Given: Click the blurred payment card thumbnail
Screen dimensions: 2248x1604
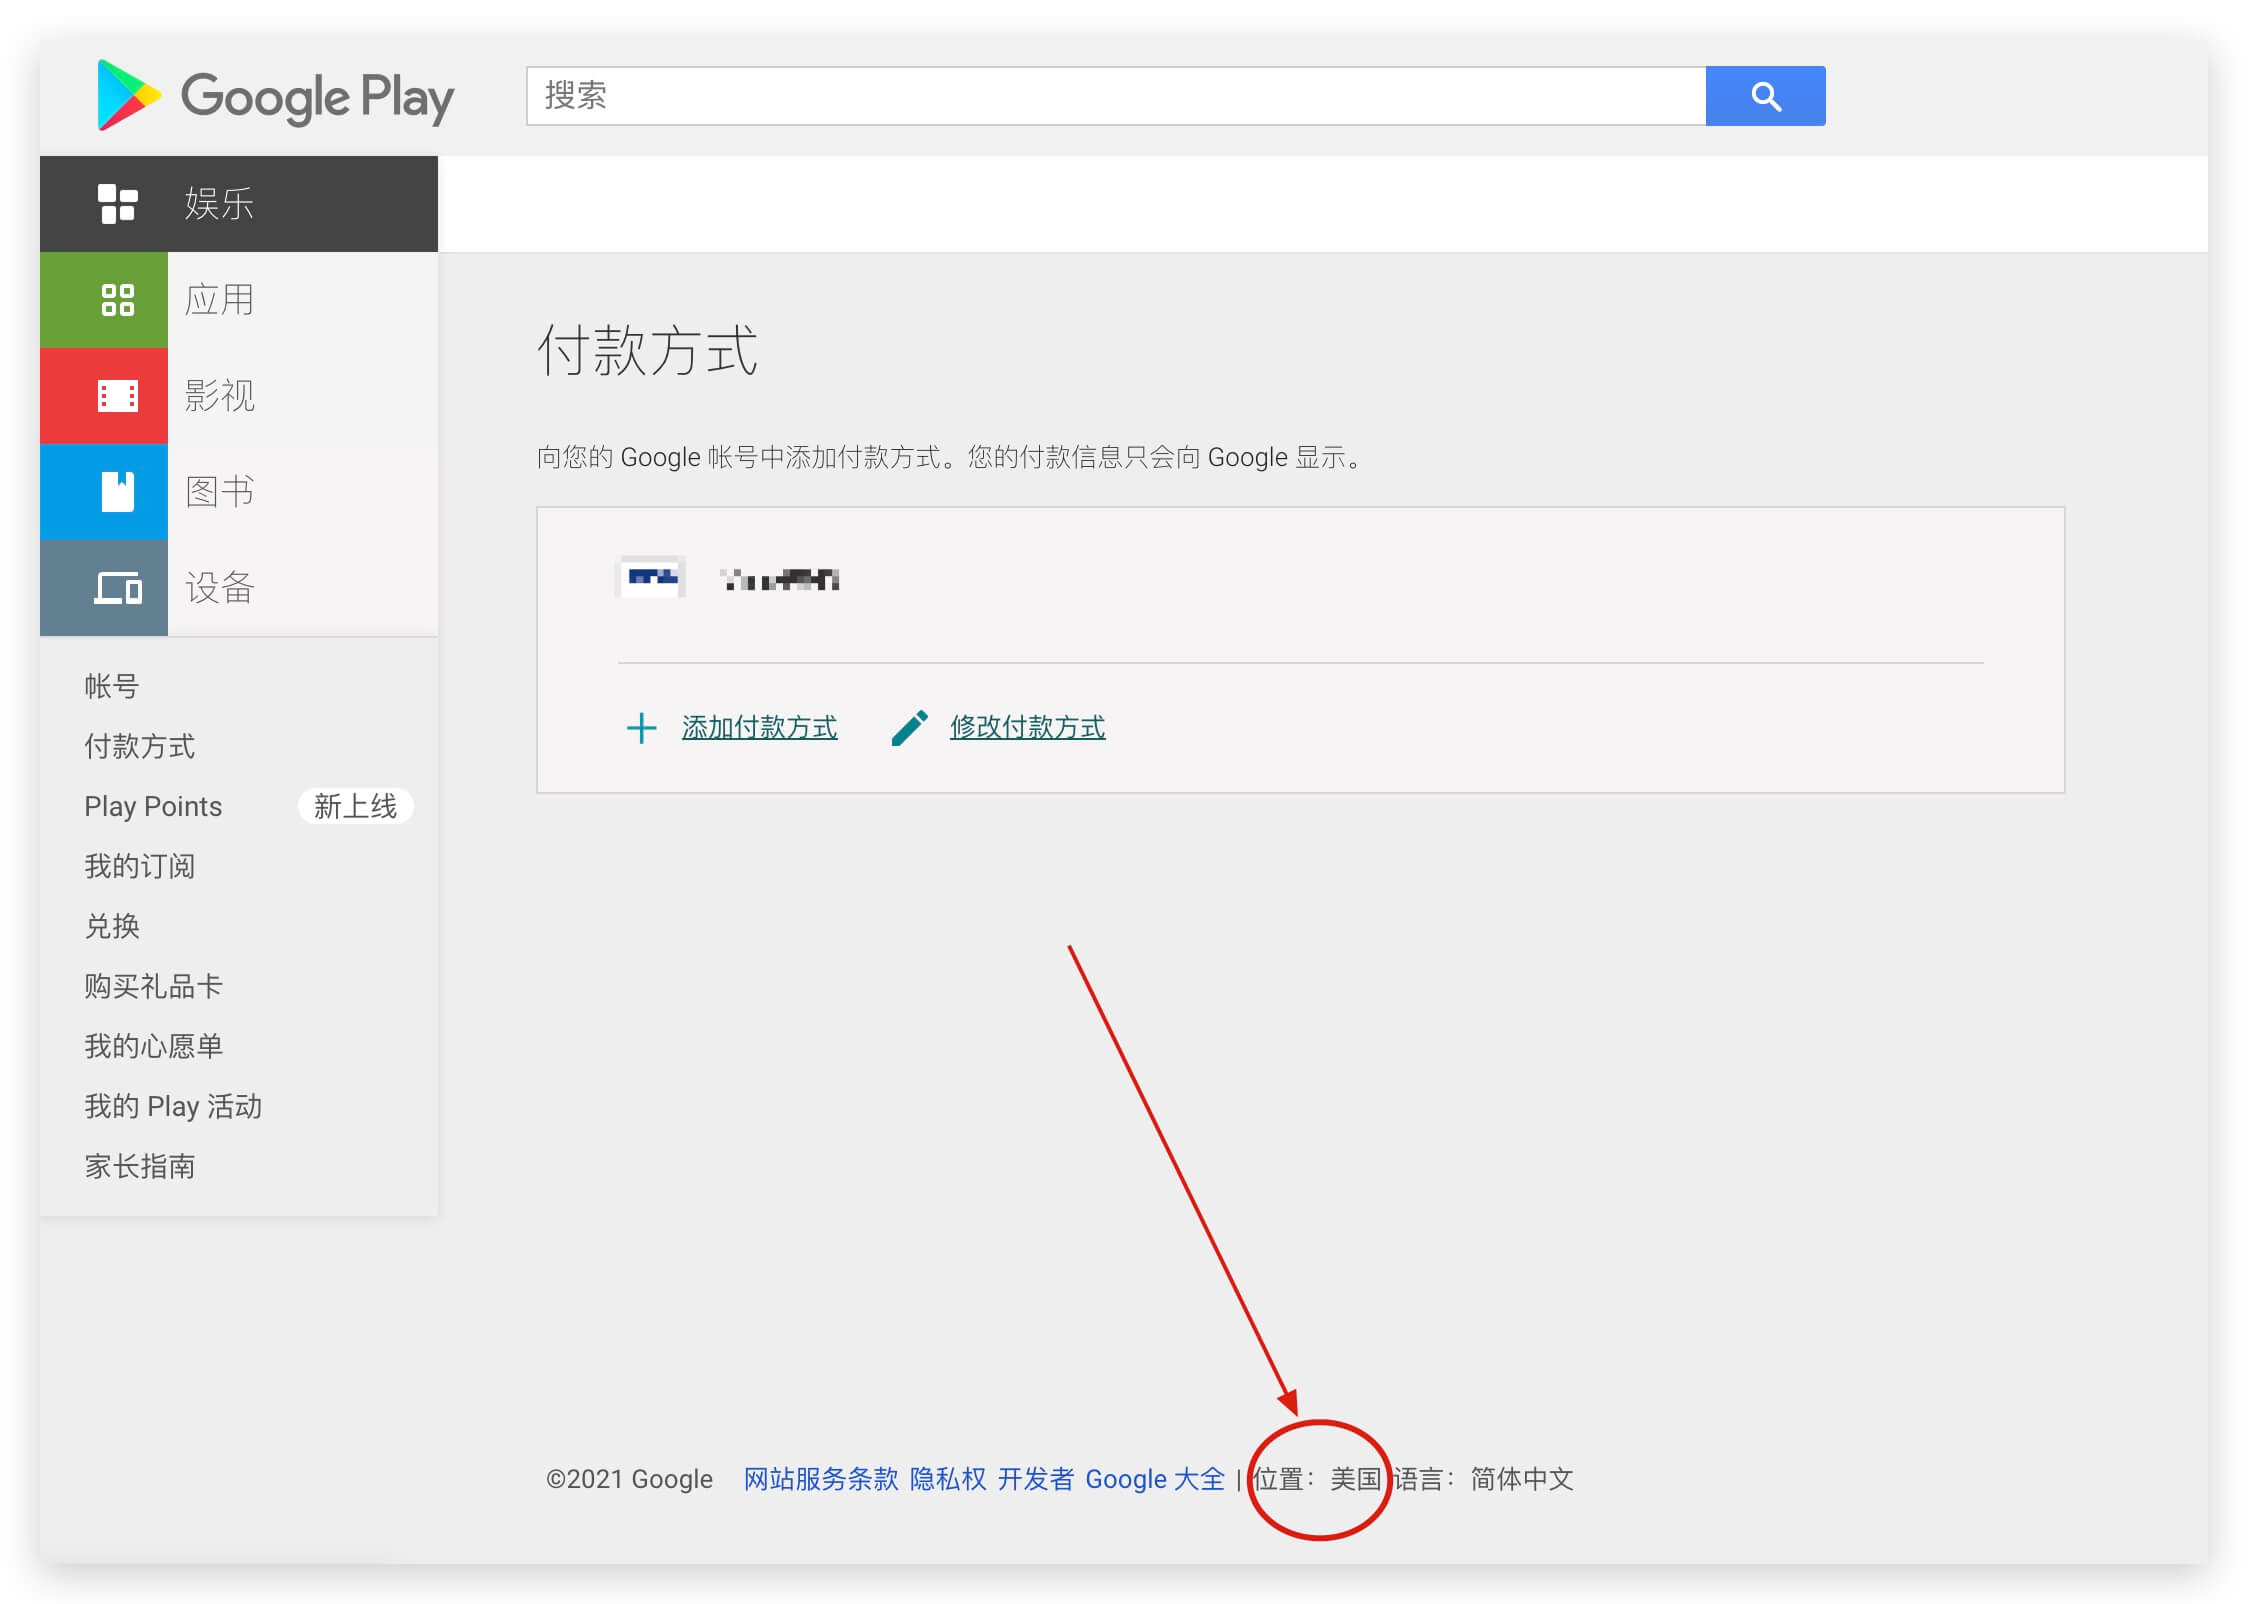Looking at the screenshot, I should pyautogui.click(x=651, y=578).
